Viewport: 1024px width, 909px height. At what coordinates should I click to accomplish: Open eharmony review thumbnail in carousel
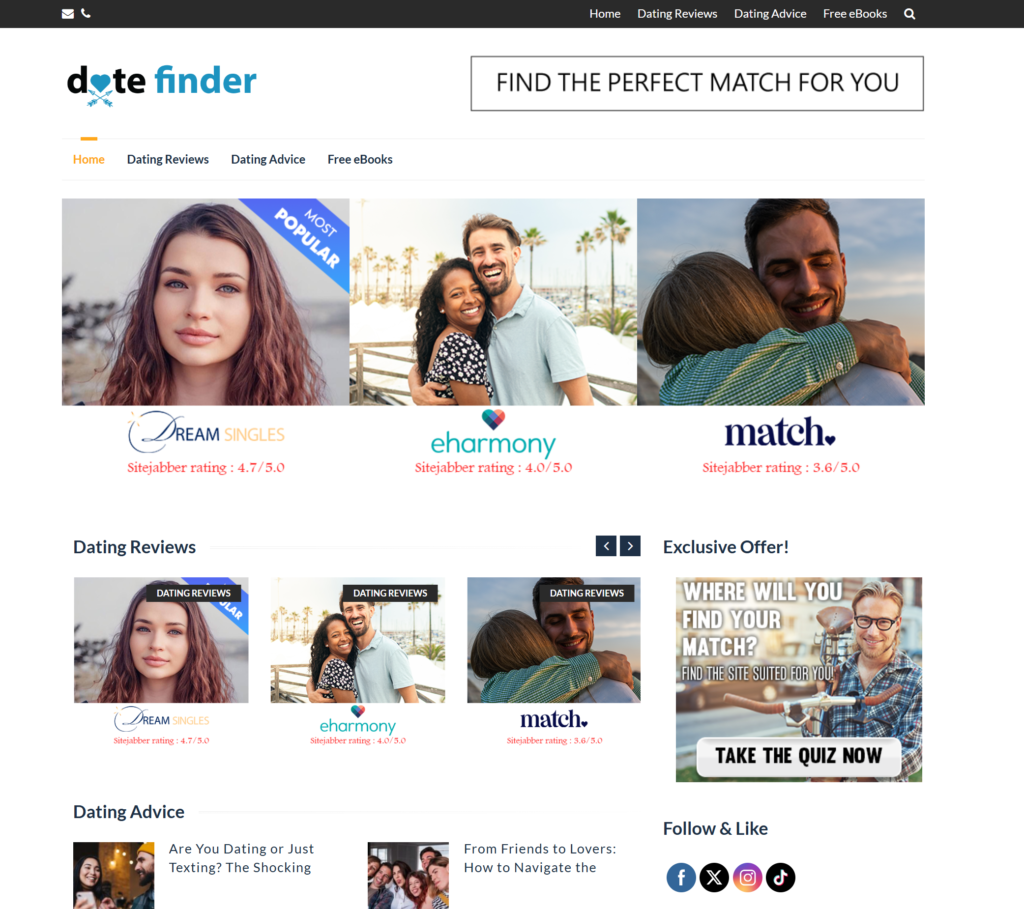pyautogui.click(x=358, y=640)
